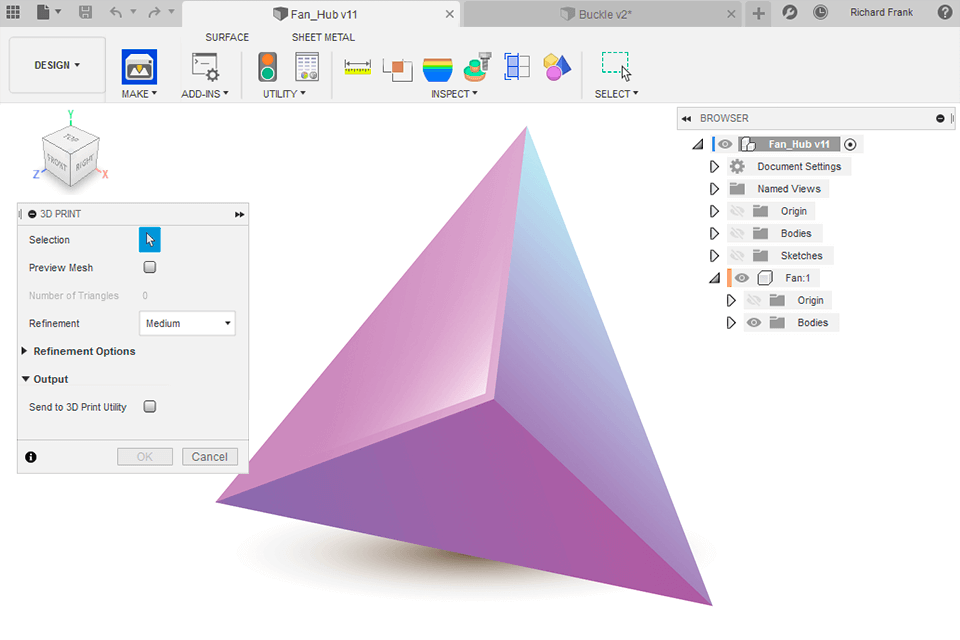The width and height of the screenshot is (960, 640).
Task: Click the ADD-INS scripts icon
Action: tap(205, 66)
